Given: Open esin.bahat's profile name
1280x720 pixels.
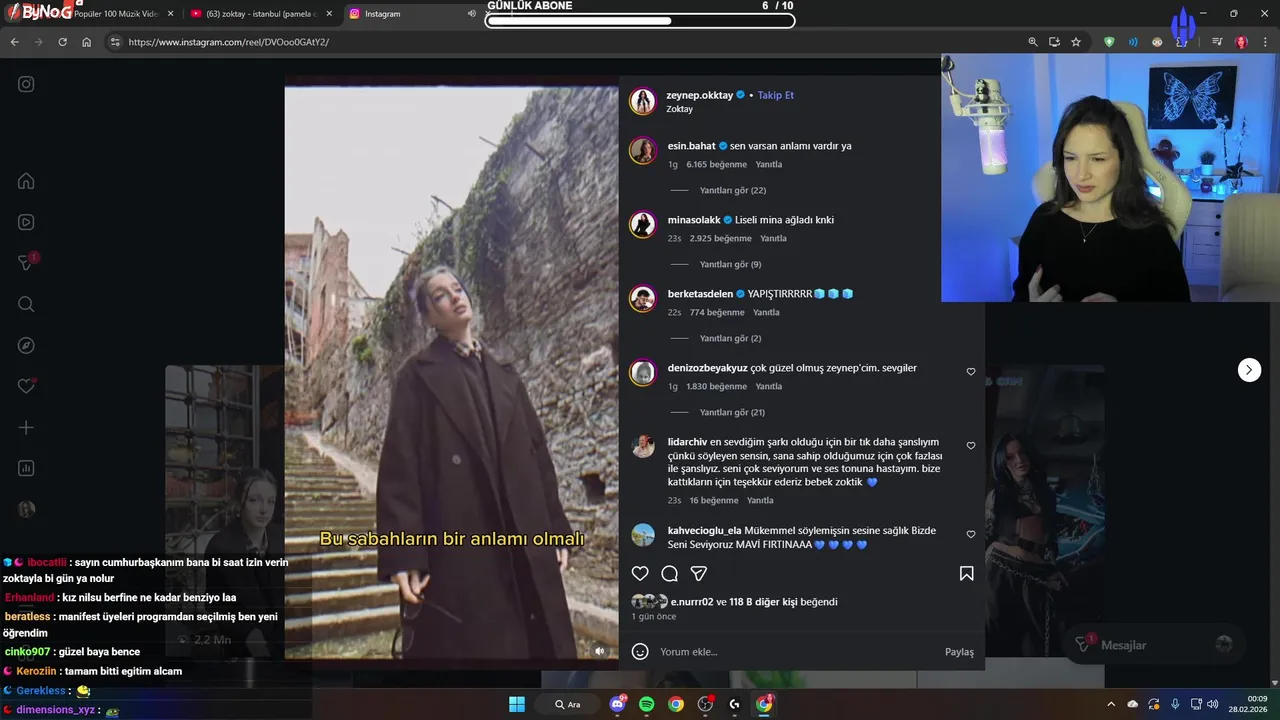Looking at the screenshot, I should tap(691, 146).
